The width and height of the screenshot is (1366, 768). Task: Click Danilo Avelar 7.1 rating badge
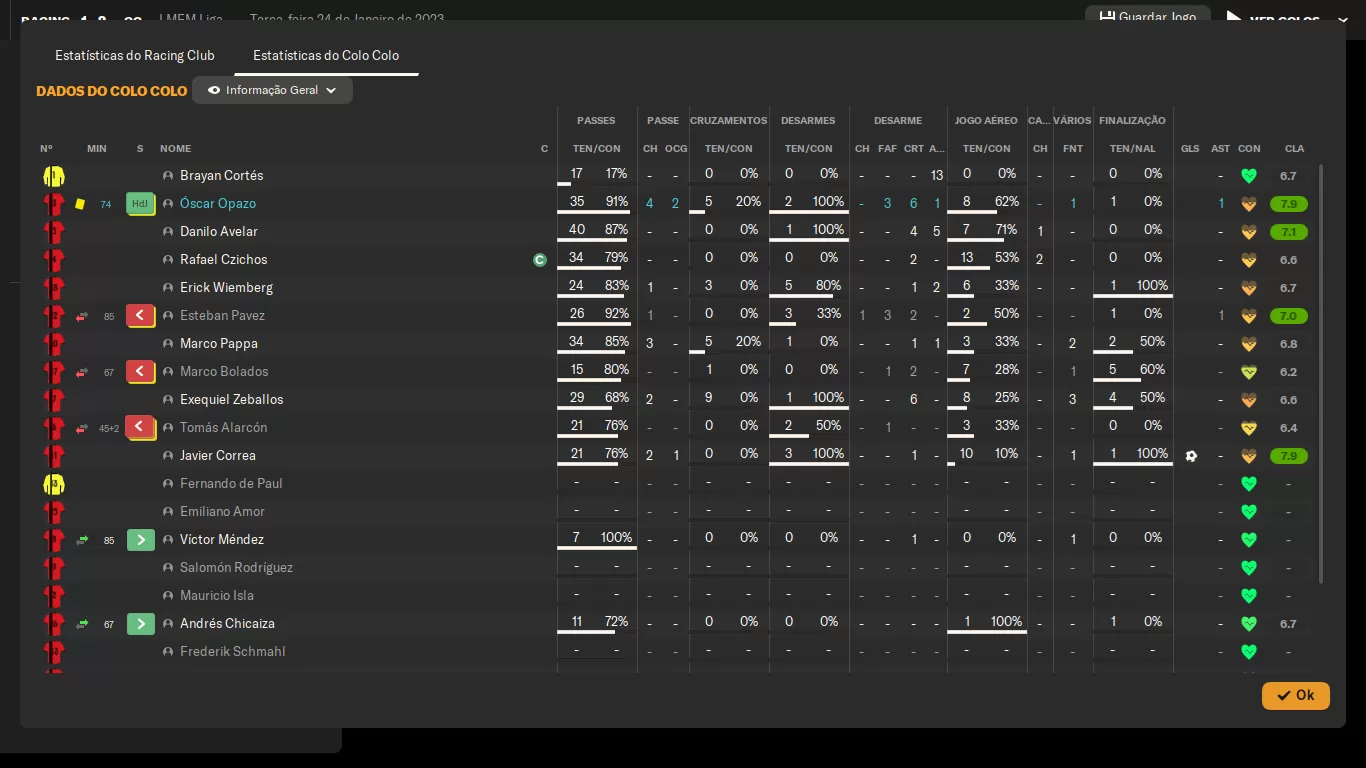click(x=1288, y=232)
